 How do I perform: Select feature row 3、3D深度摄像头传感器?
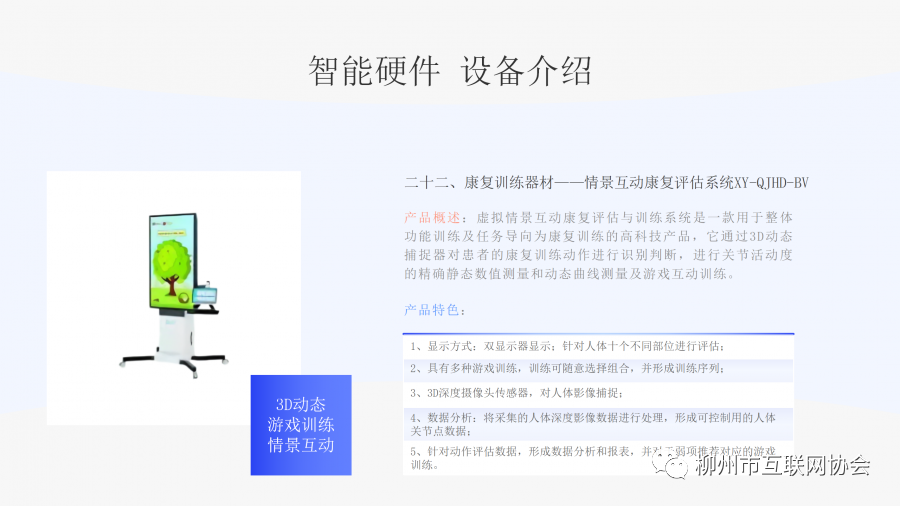click(x=598, y=394)
